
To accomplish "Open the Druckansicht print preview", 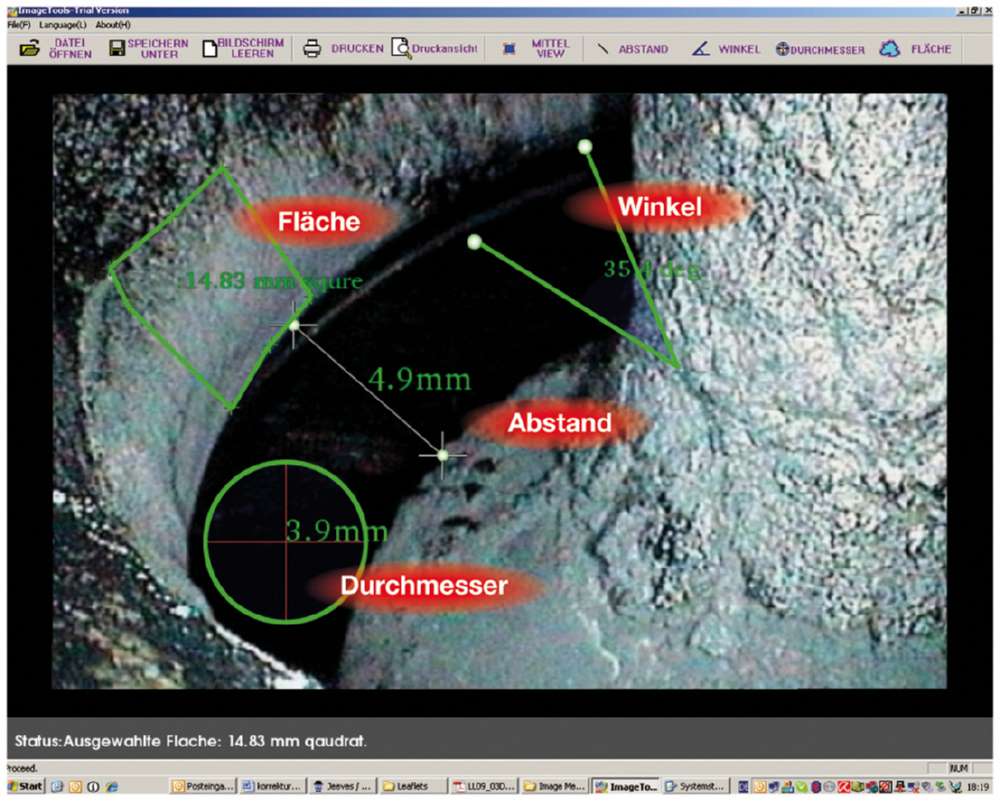I will click(440, 47).
